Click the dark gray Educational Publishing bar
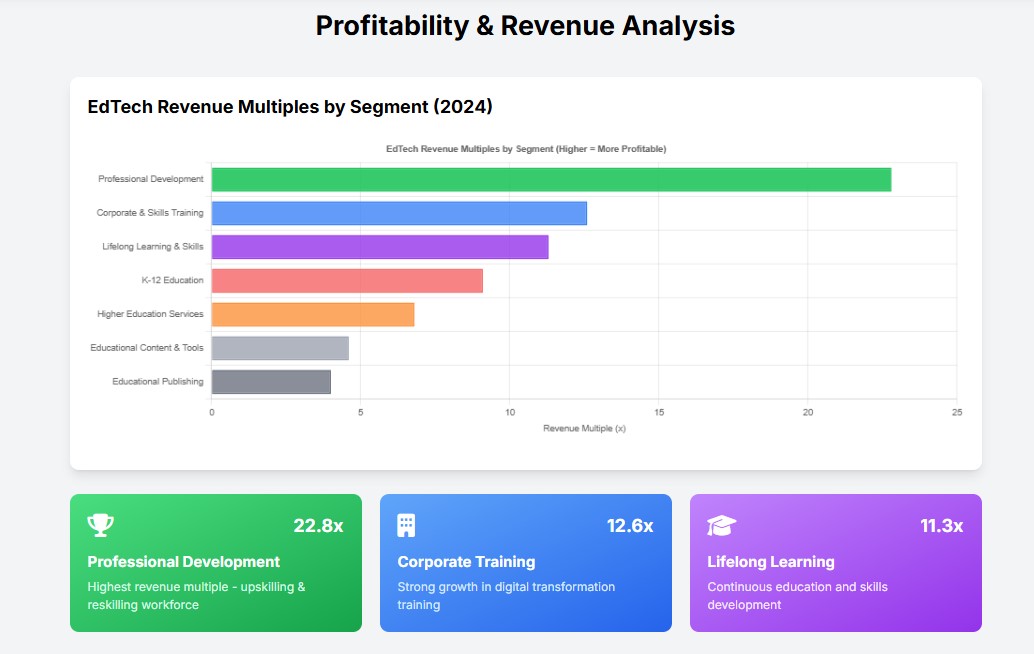1034x654 pixels. click(271, 382)
